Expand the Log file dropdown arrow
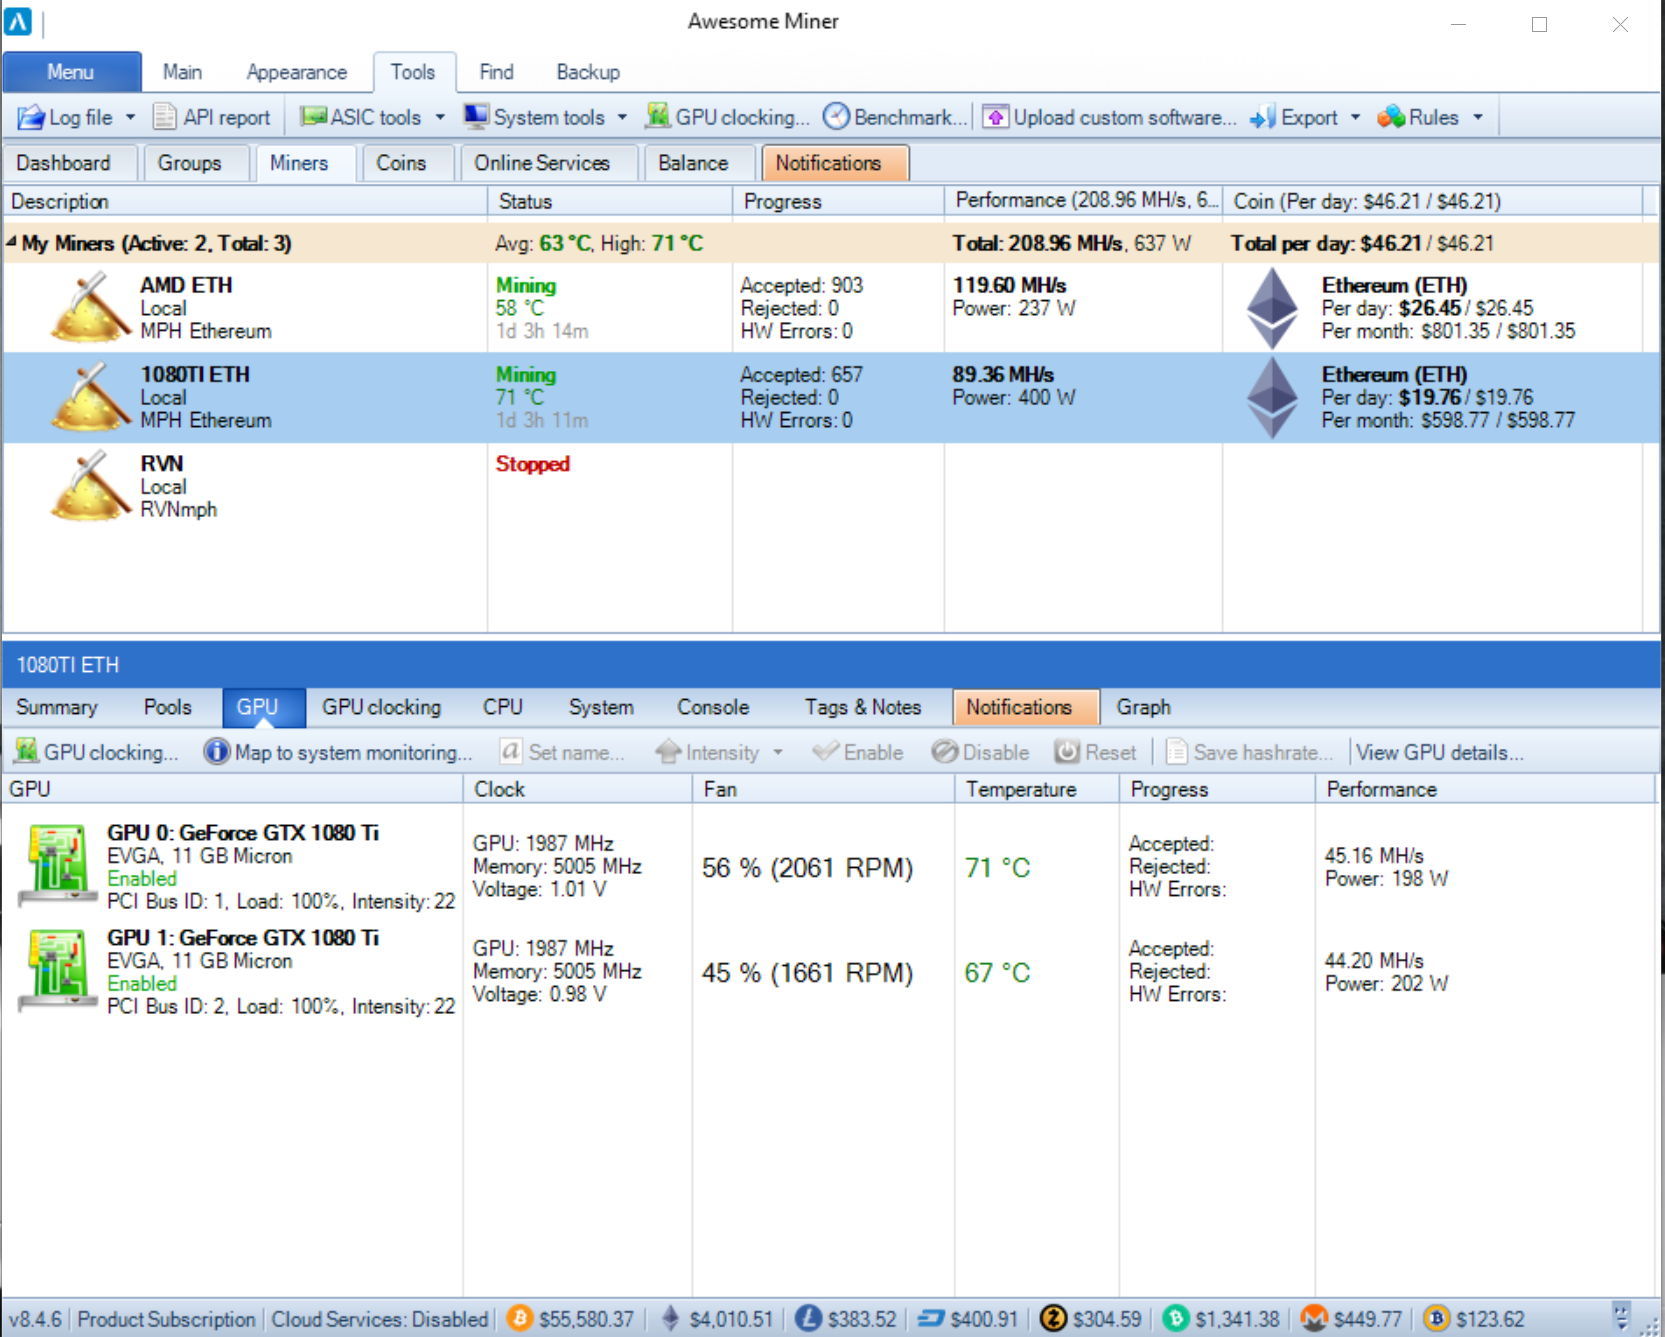The image size is (1665, 1337). 130,117
